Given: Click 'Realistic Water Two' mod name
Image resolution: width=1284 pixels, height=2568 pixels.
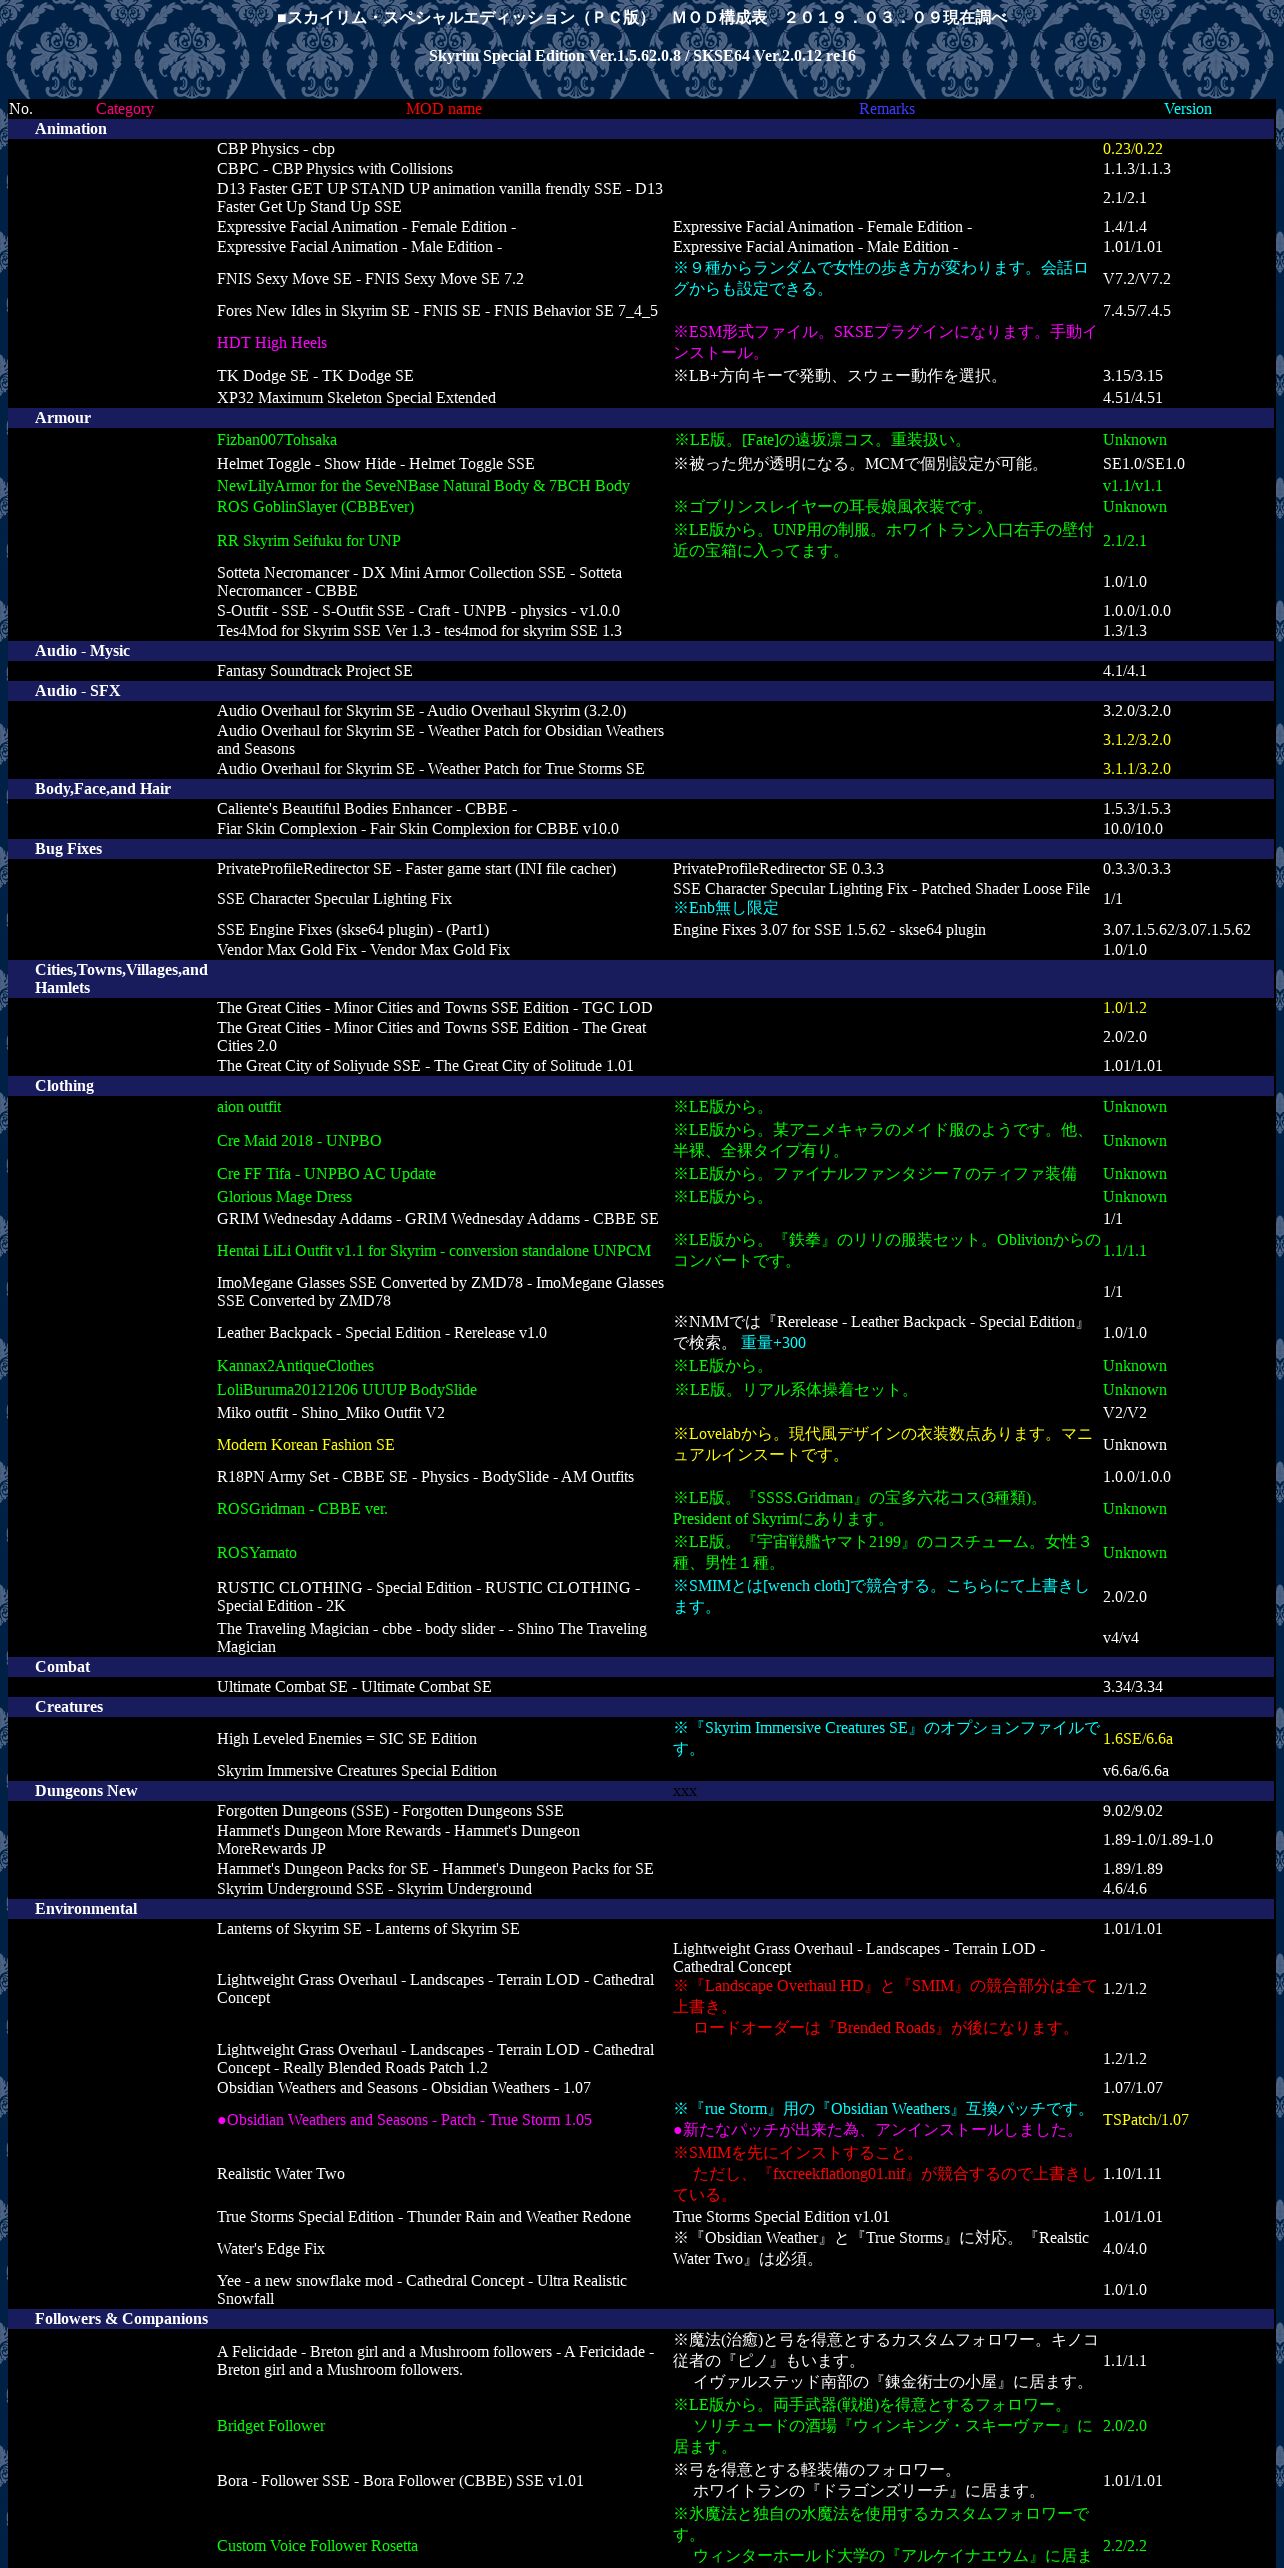Looking at the screenshot, I should 281,2174.
